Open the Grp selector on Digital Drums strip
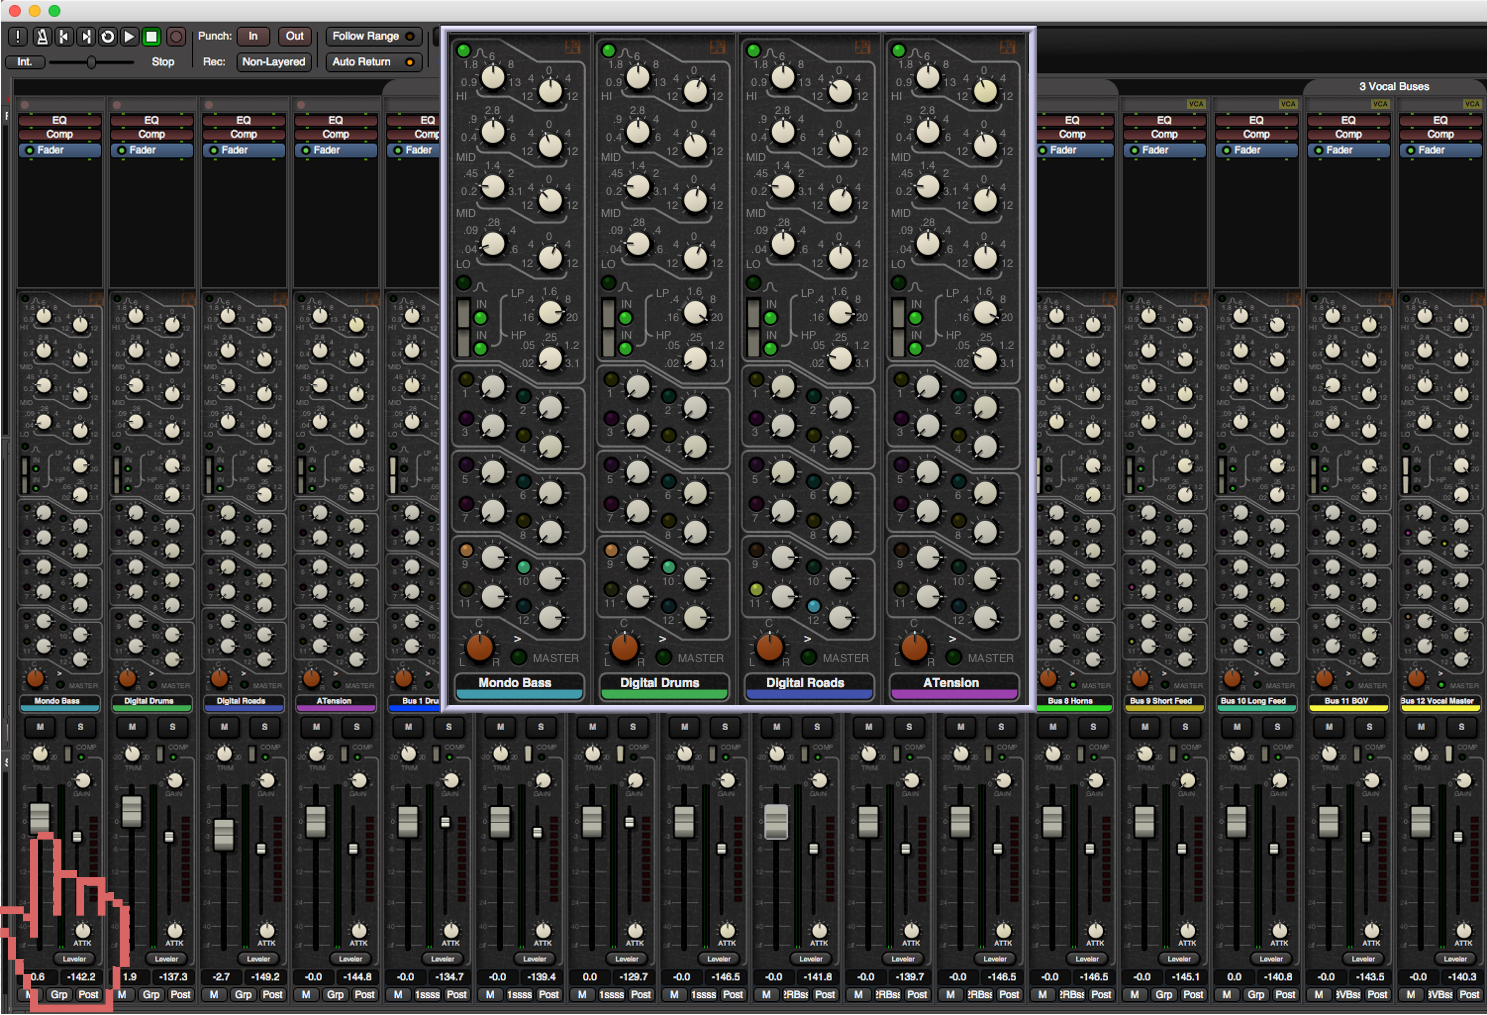This screenshot has height=1015, width=1487. pos(151,995)
